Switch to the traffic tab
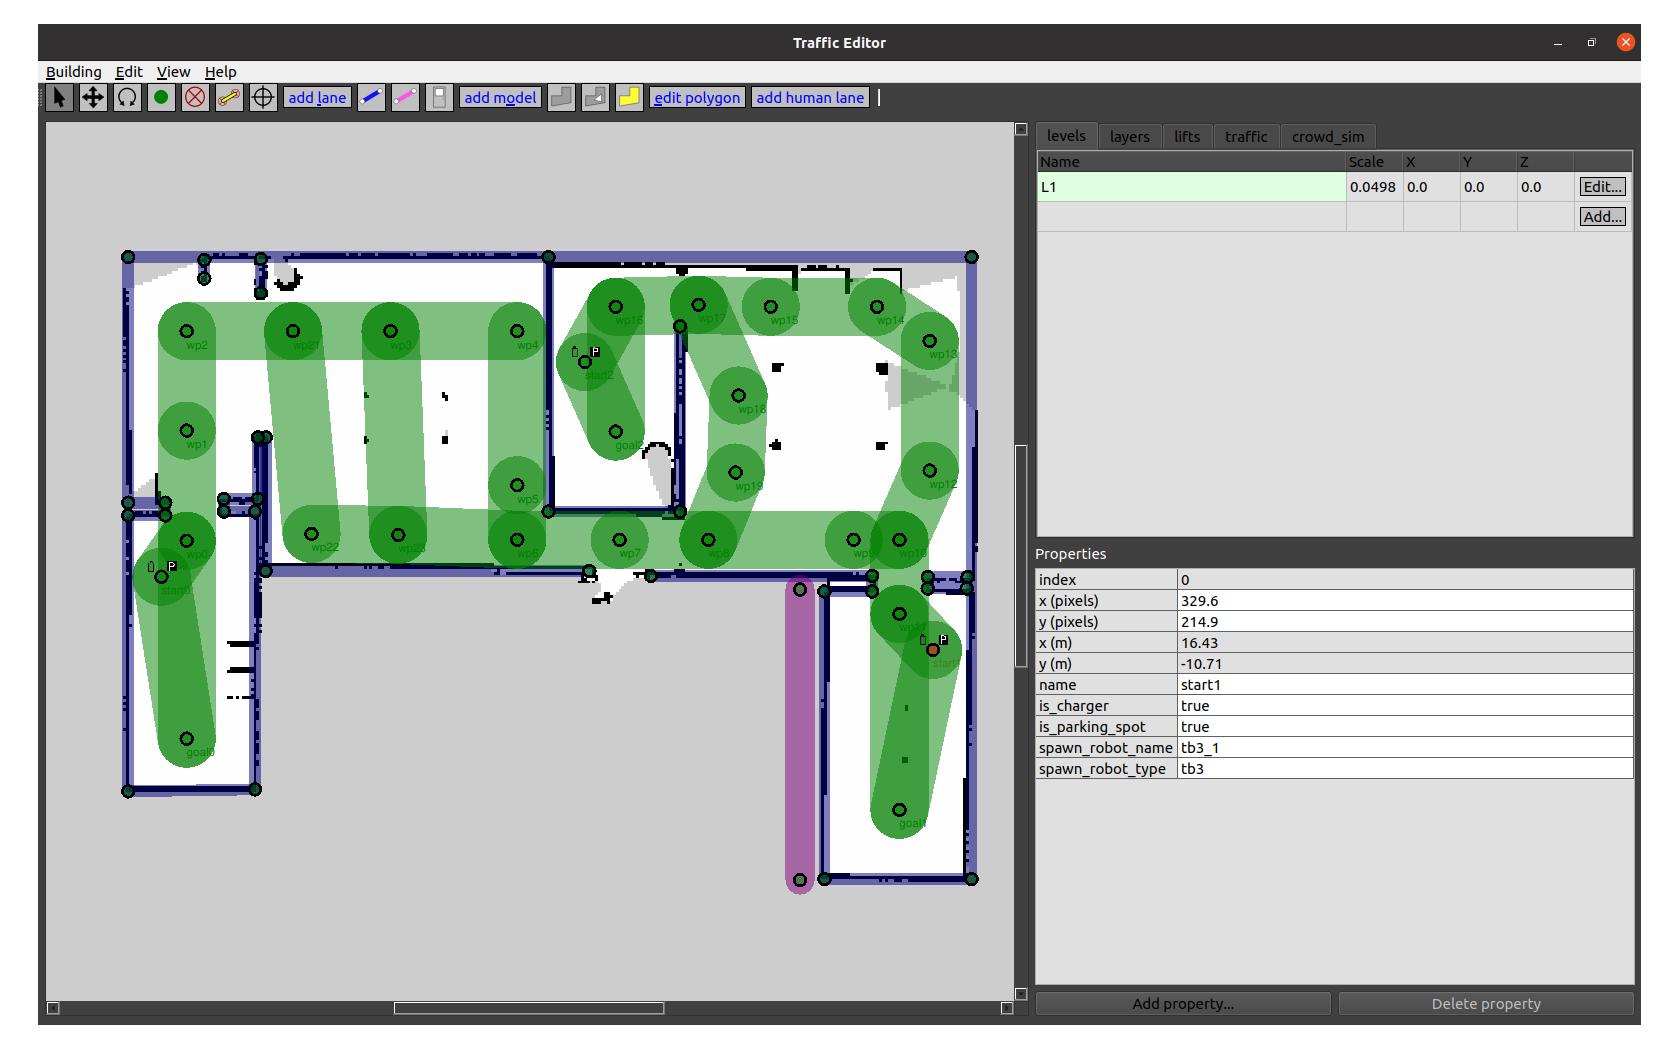This screenshot has height=1050, width=1680. tap(1245, 137)
